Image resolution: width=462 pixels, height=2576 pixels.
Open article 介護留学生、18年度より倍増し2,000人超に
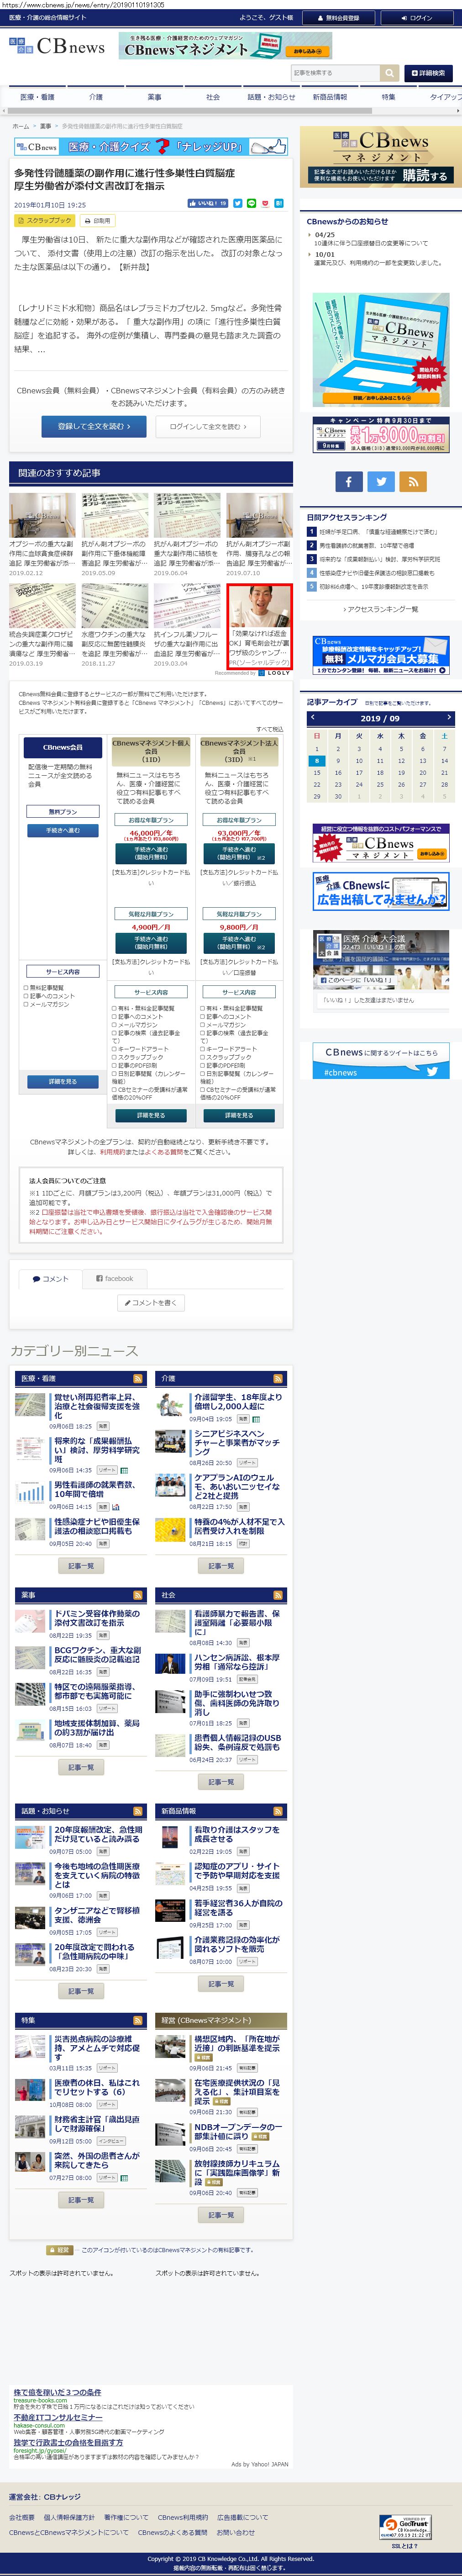pos(238,1401)
